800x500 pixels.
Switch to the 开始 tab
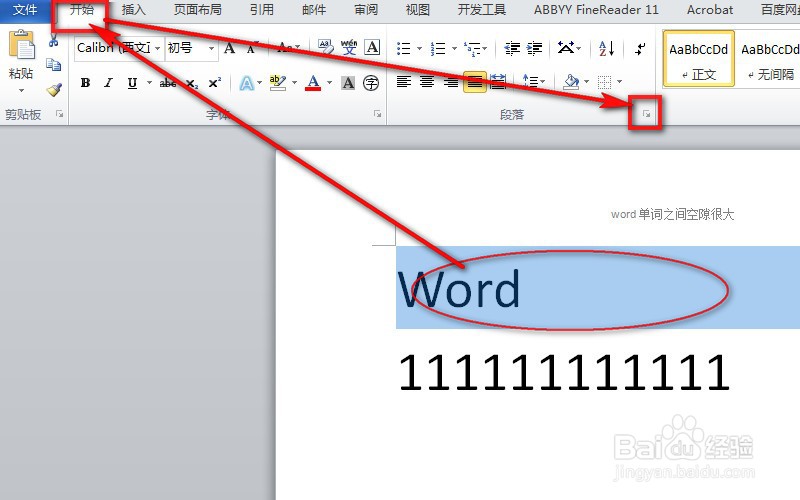pyautogui.click(x=82, y=10)
